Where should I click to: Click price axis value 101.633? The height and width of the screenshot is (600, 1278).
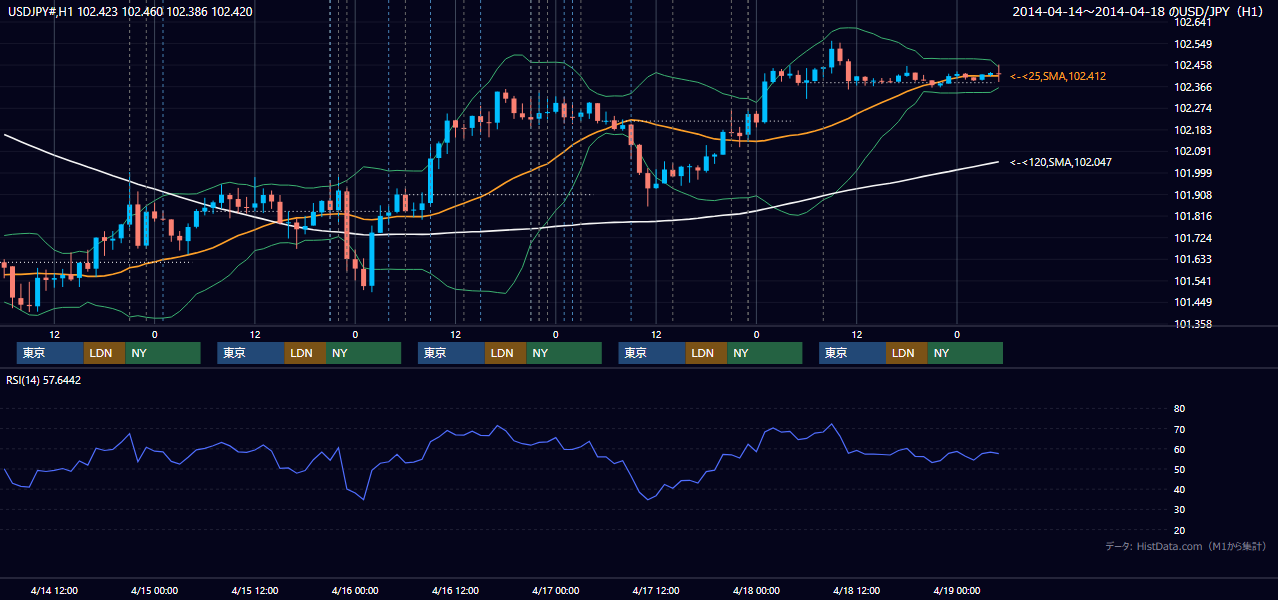[1193, 260]
